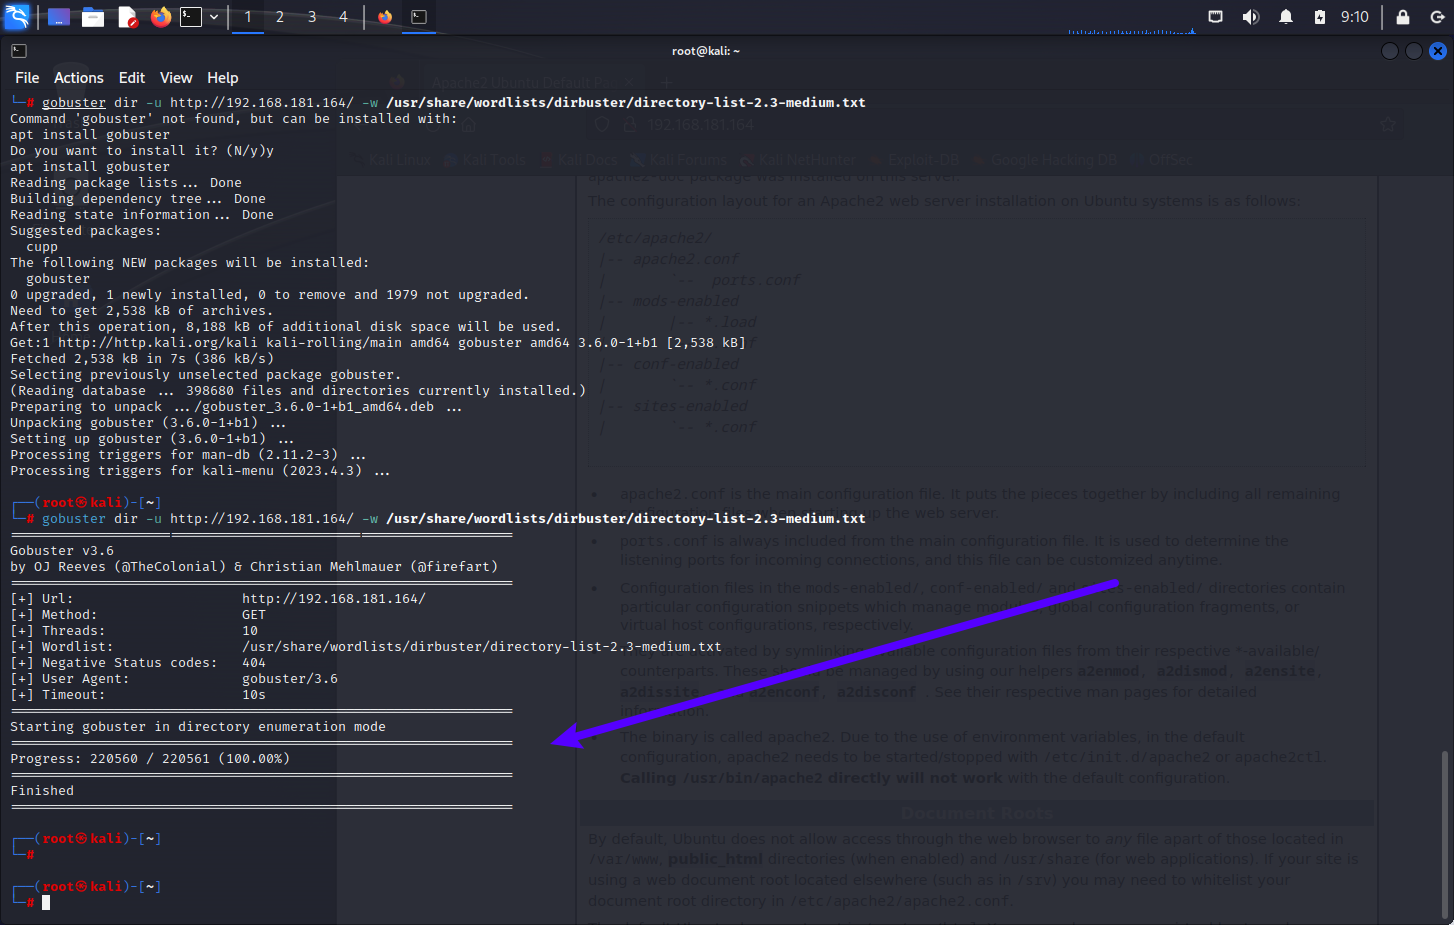Click 'Setting up gobuster (3.6.0-1+b1)' line
The image size is (1454, 925).
point(152,439)
